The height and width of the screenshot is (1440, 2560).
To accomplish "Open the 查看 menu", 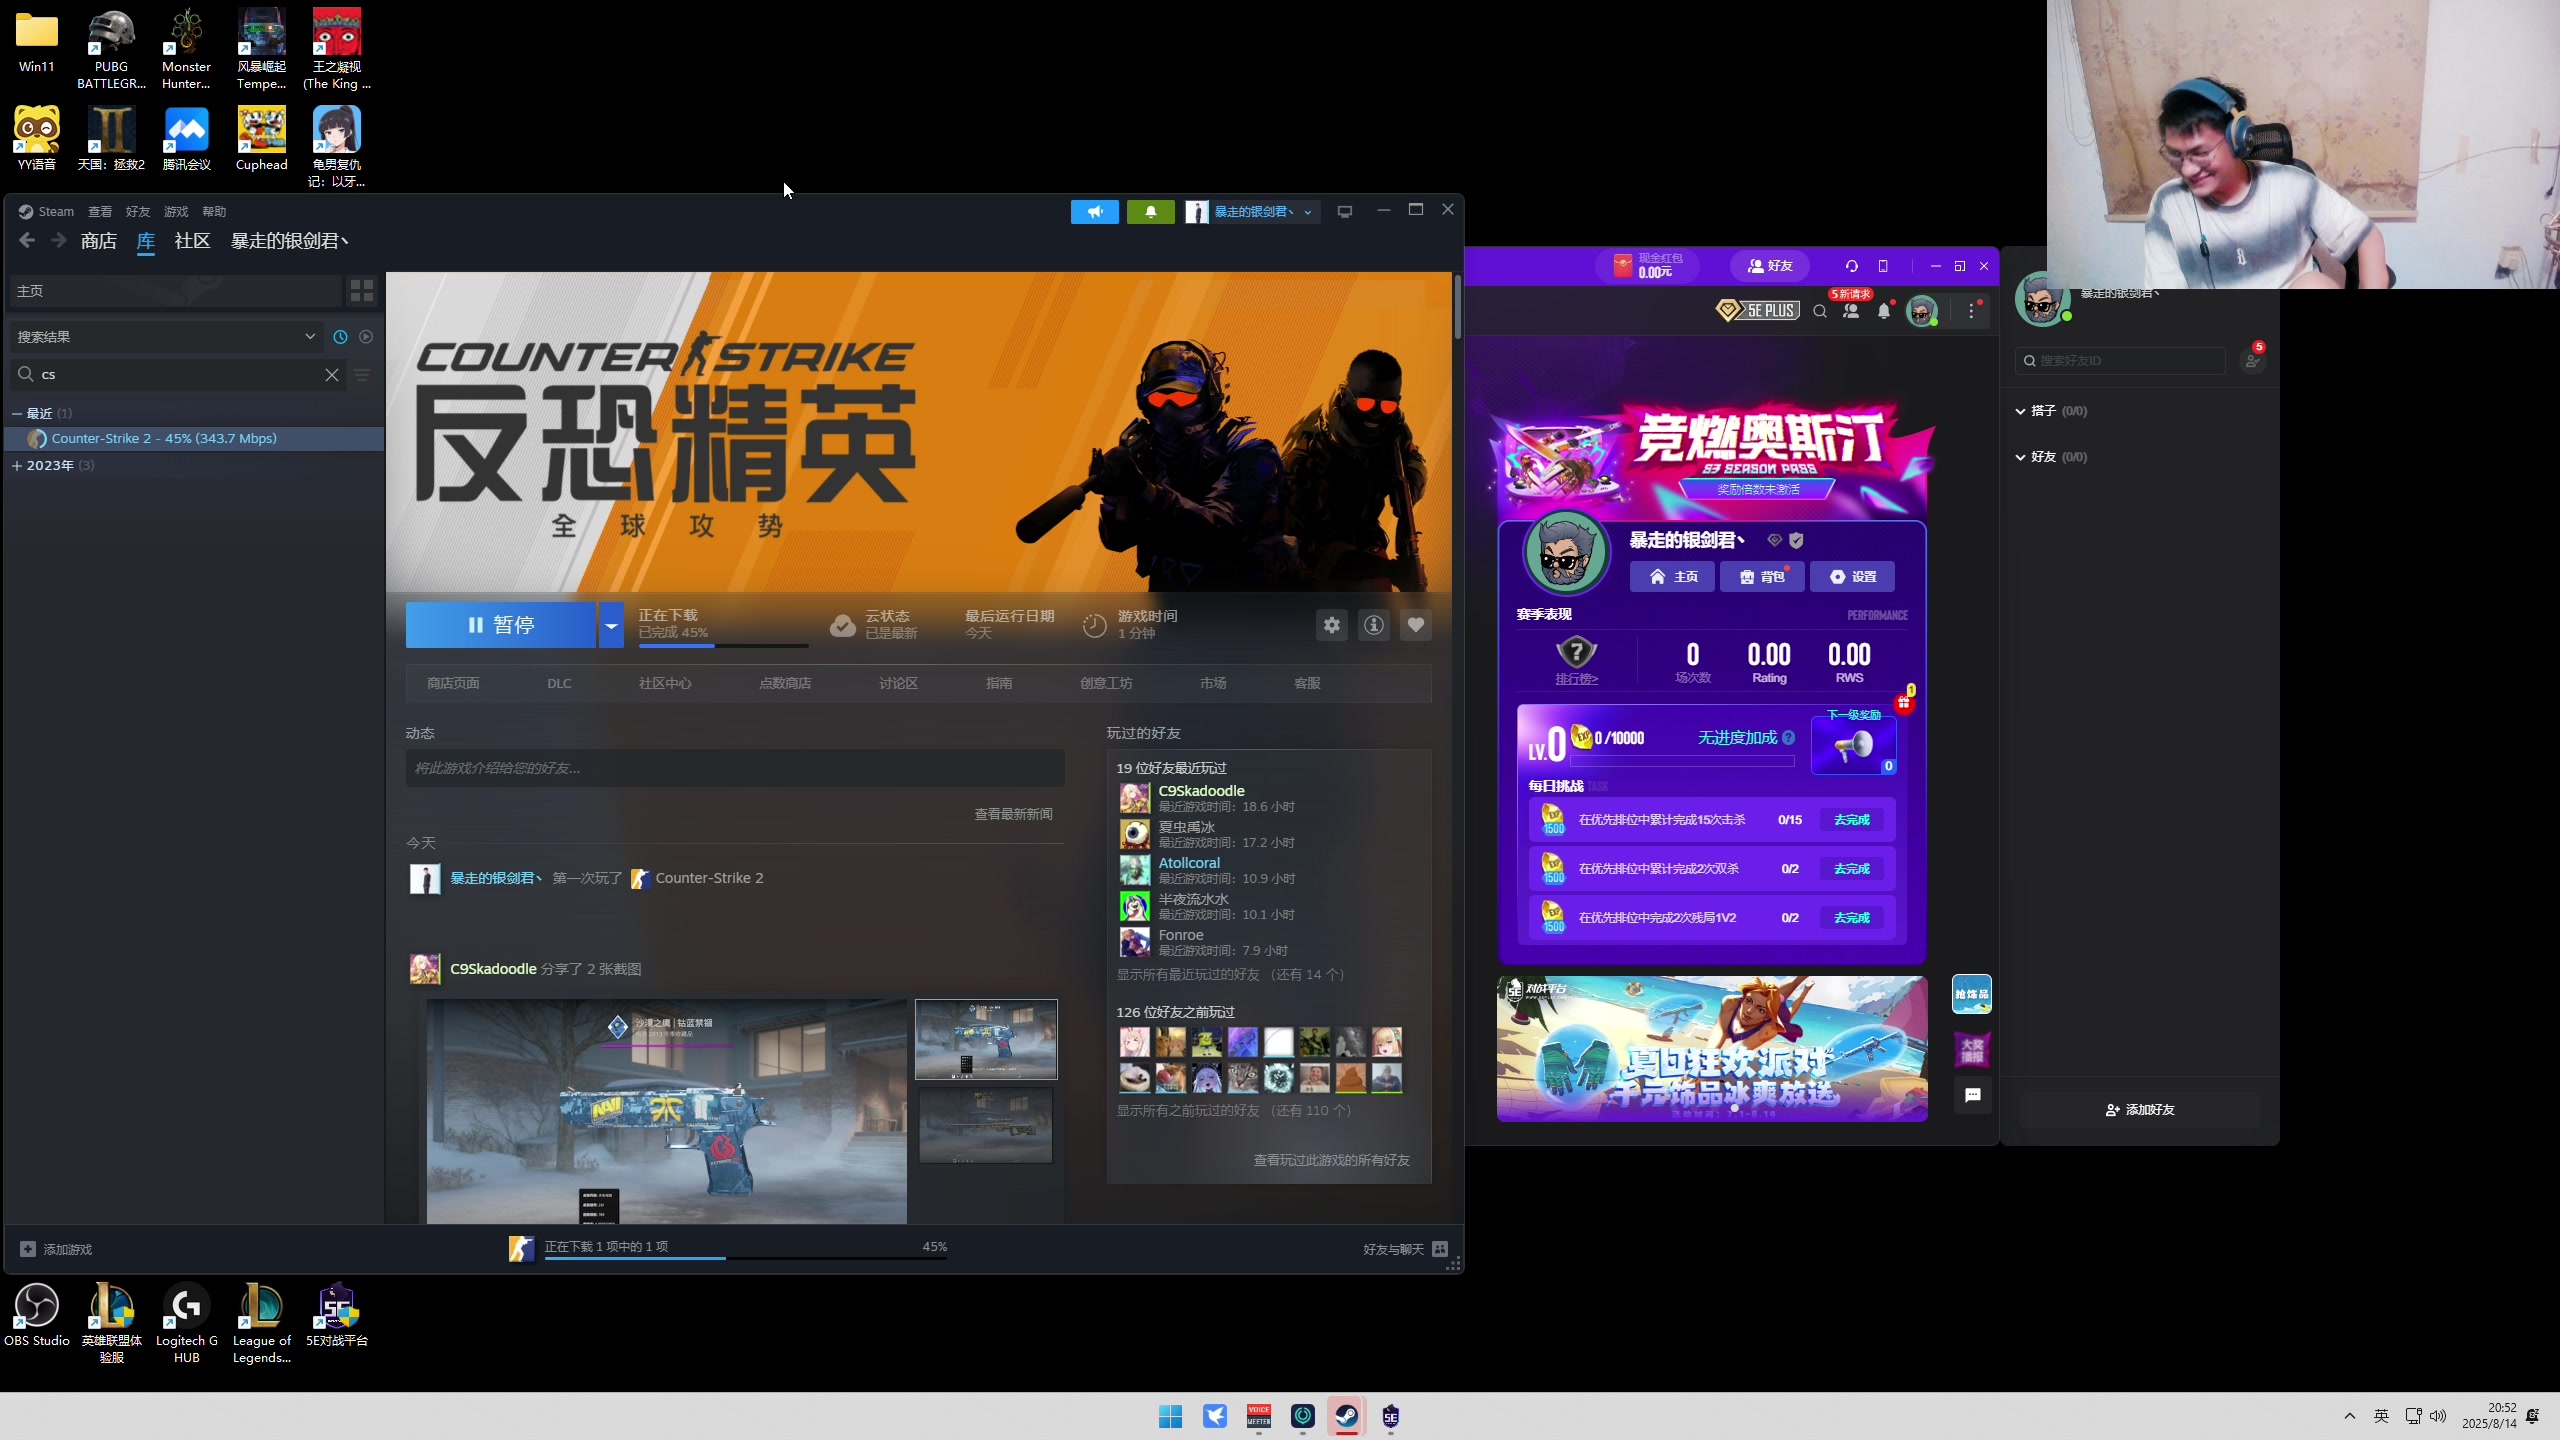I will (x=100, y=212).
